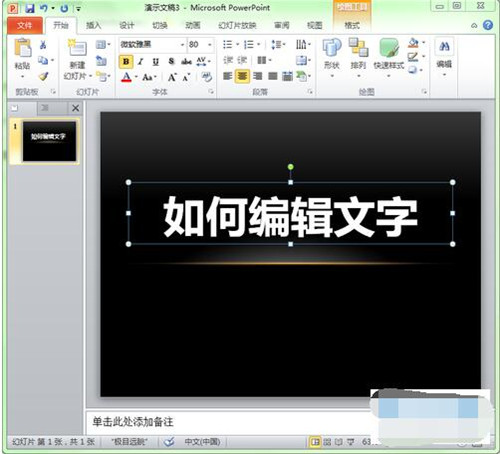Reset the slide with the Reset icon
This screenshot has width=500, height=454.
[101, 60]
